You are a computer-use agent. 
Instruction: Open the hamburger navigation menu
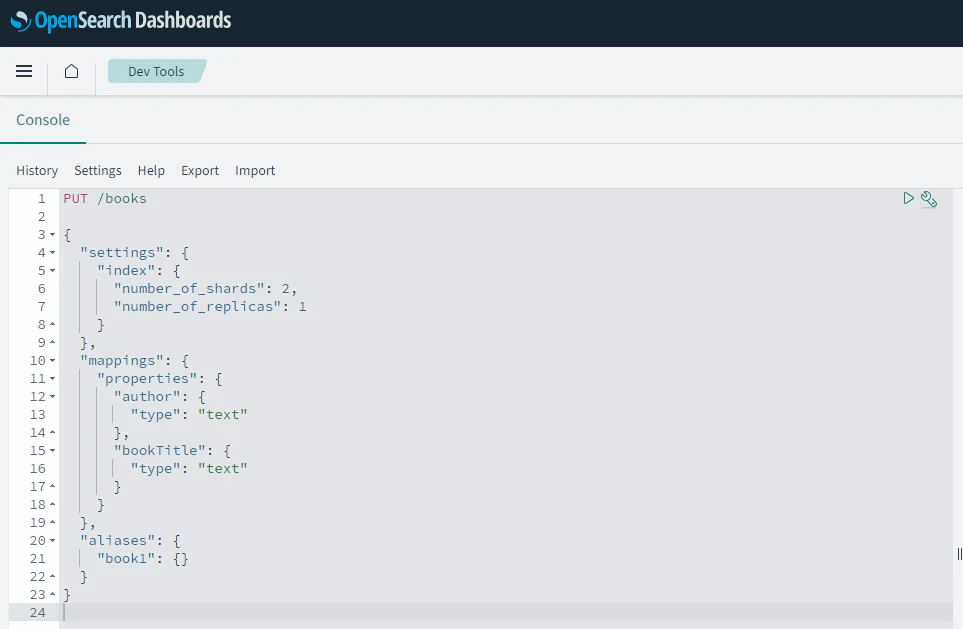pyautogui.click(x=24, y=71)
